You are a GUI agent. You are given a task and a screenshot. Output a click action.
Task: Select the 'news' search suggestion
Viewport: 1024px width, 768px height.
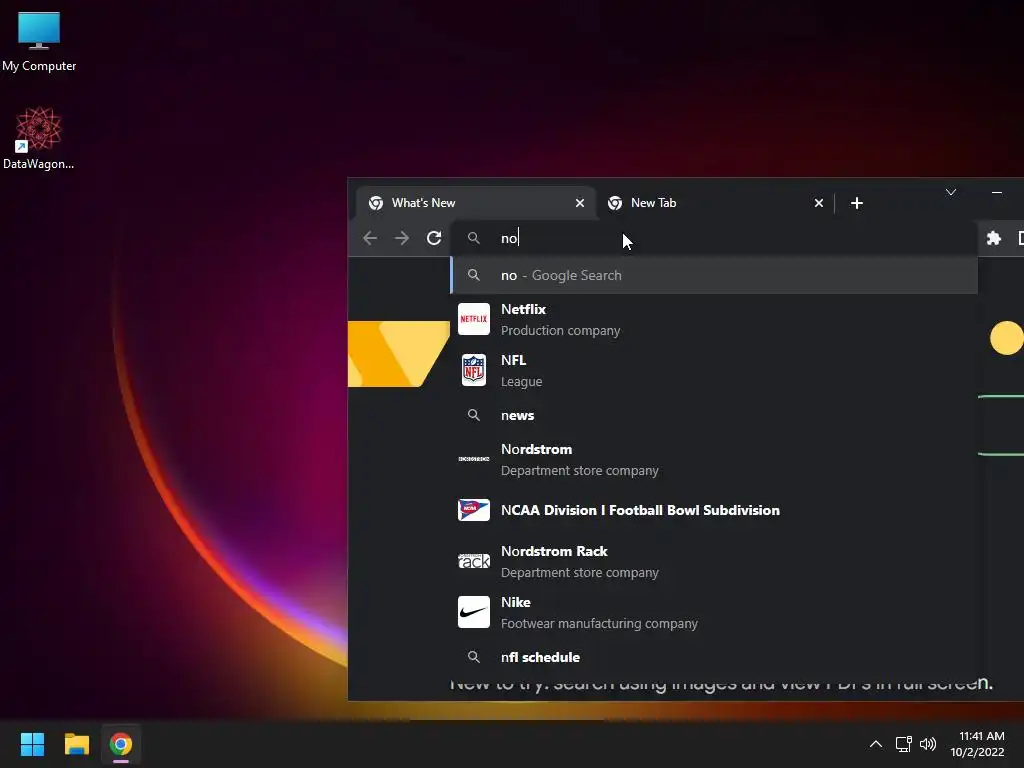(714, 415)
